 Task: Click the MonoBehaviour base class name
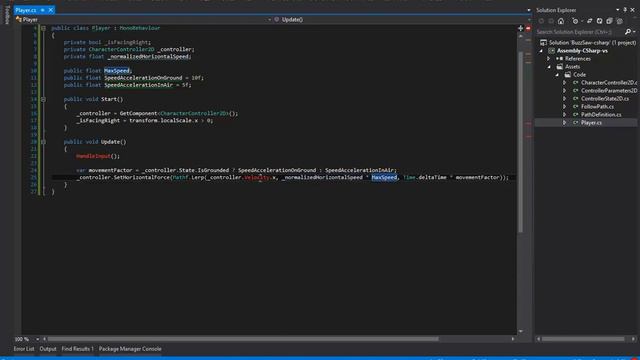140,28
